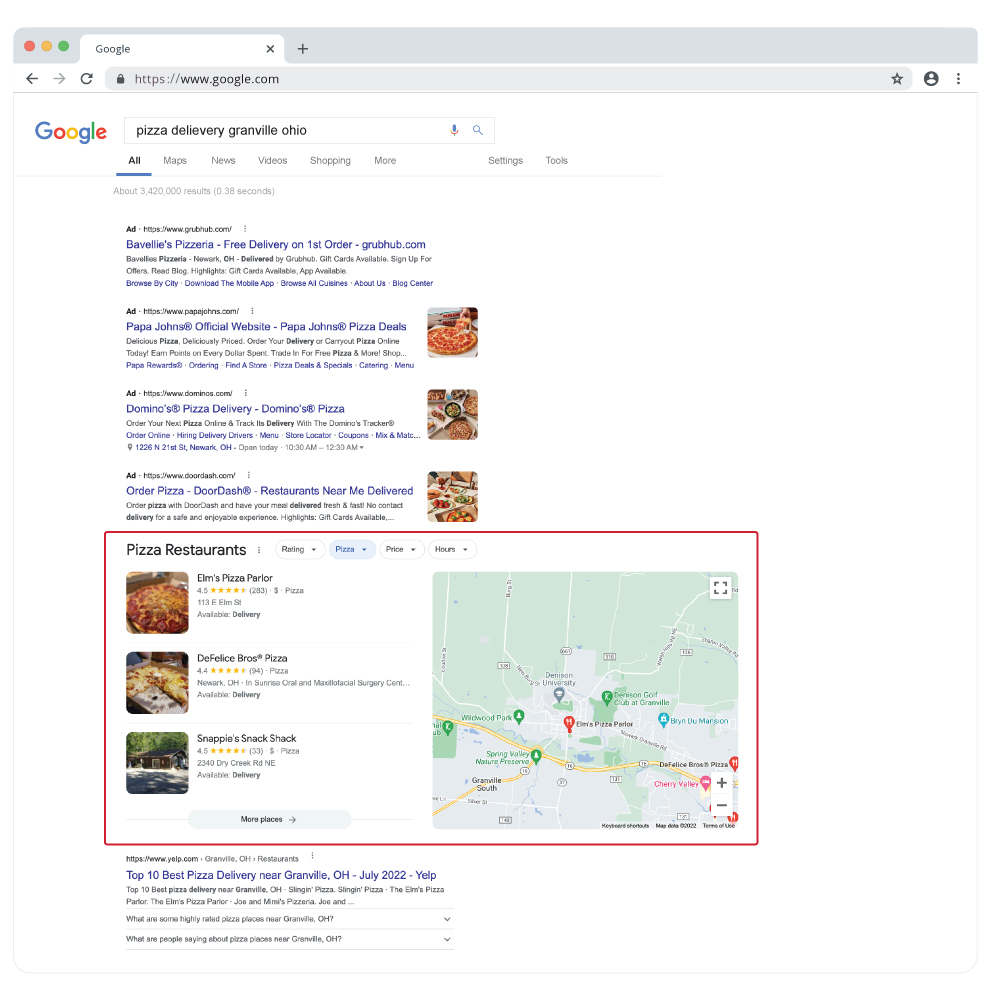This screenshot has height=1000, width=1000.
Task: Switch to the Maps tab
Action: tap(175, 161)
